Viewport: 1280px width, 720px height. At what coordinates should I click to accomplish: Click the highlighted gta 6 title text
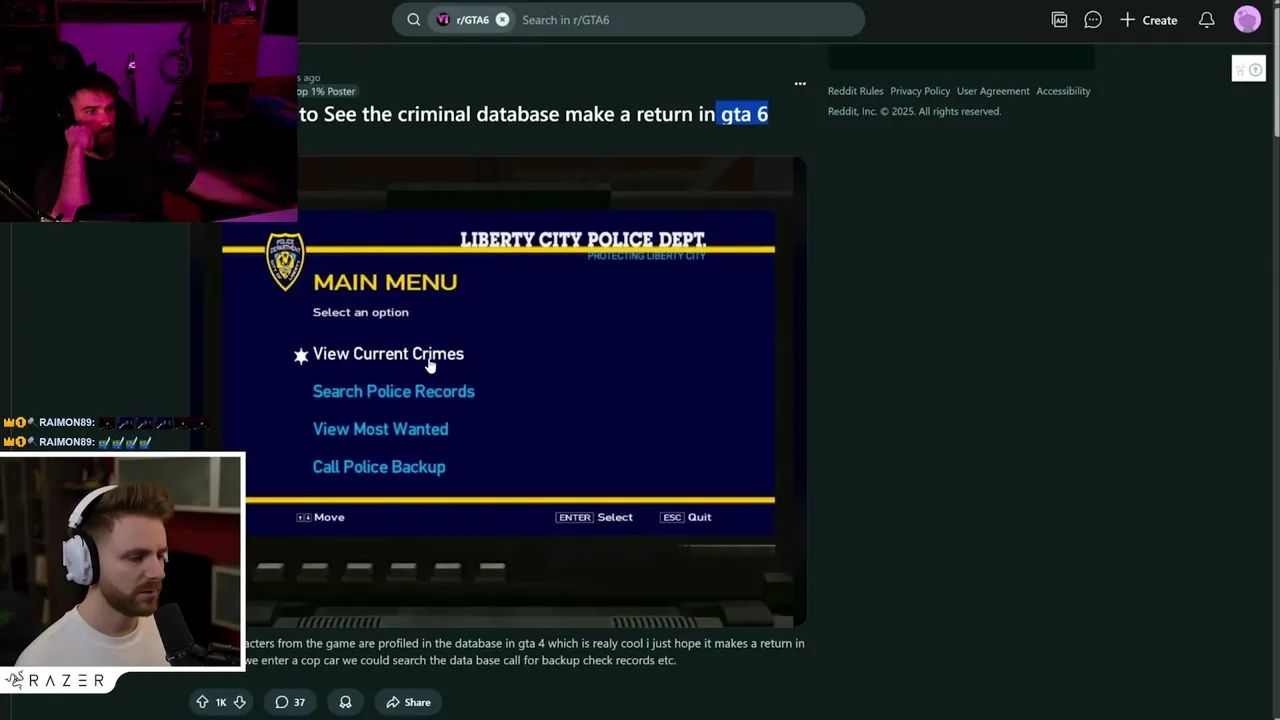744,114
